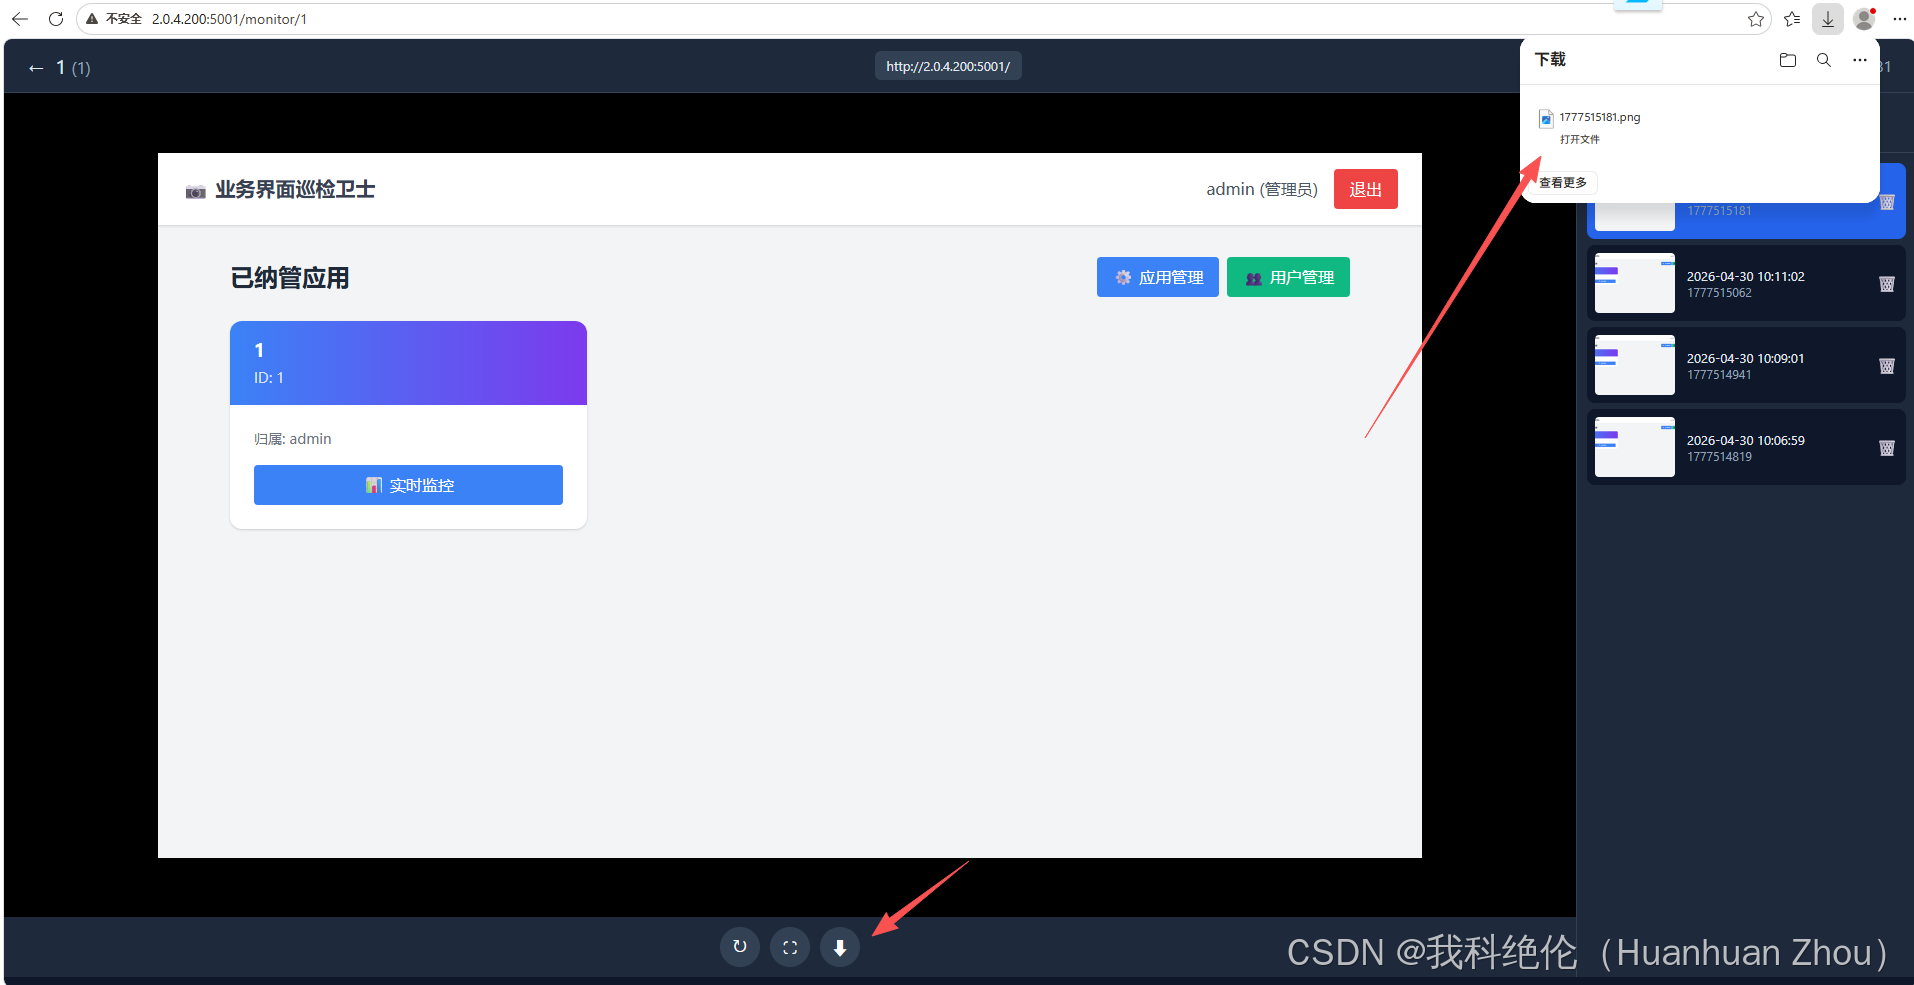Click the 实时监控 button on app card 1
This screenshot has width=1914, height=985.
point(408,485)
